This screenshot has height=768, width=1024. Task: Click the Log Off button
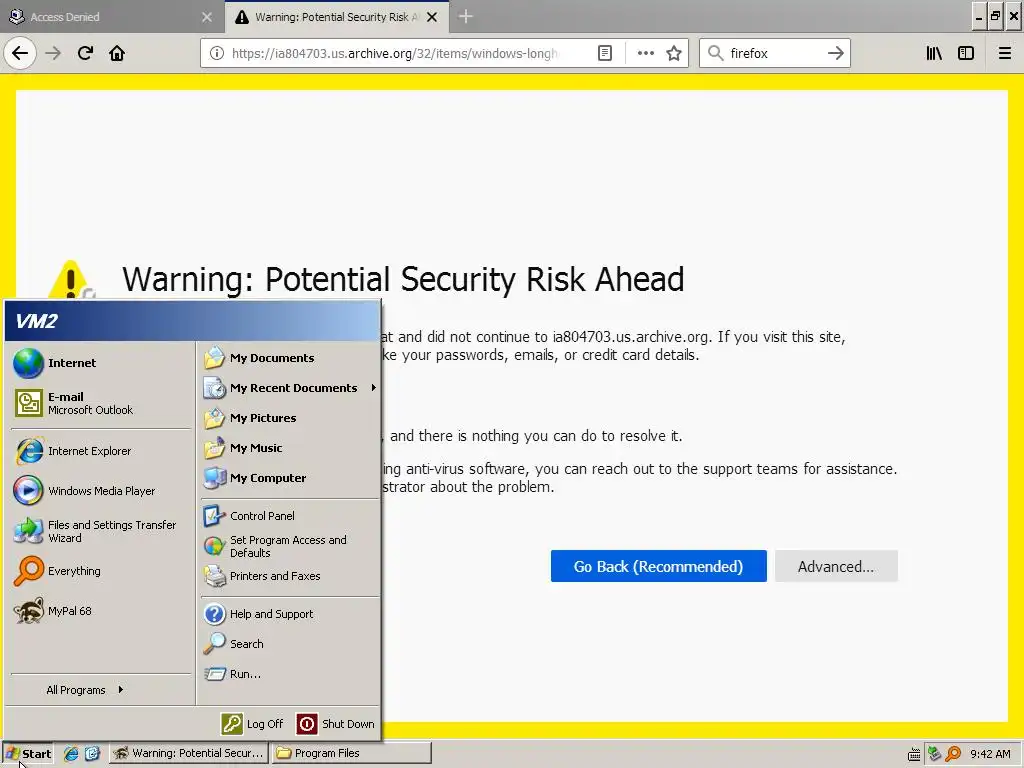[253, 724]
